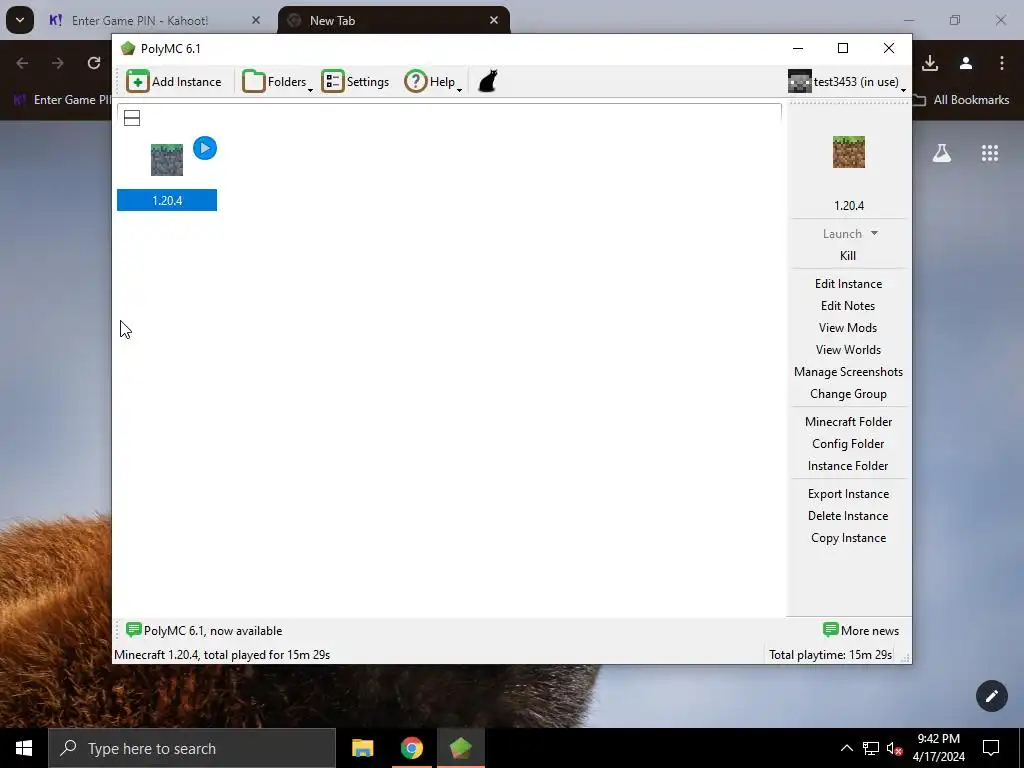Open Chrome from the taskbar
Screen dimensions: 1024x768
411,748
